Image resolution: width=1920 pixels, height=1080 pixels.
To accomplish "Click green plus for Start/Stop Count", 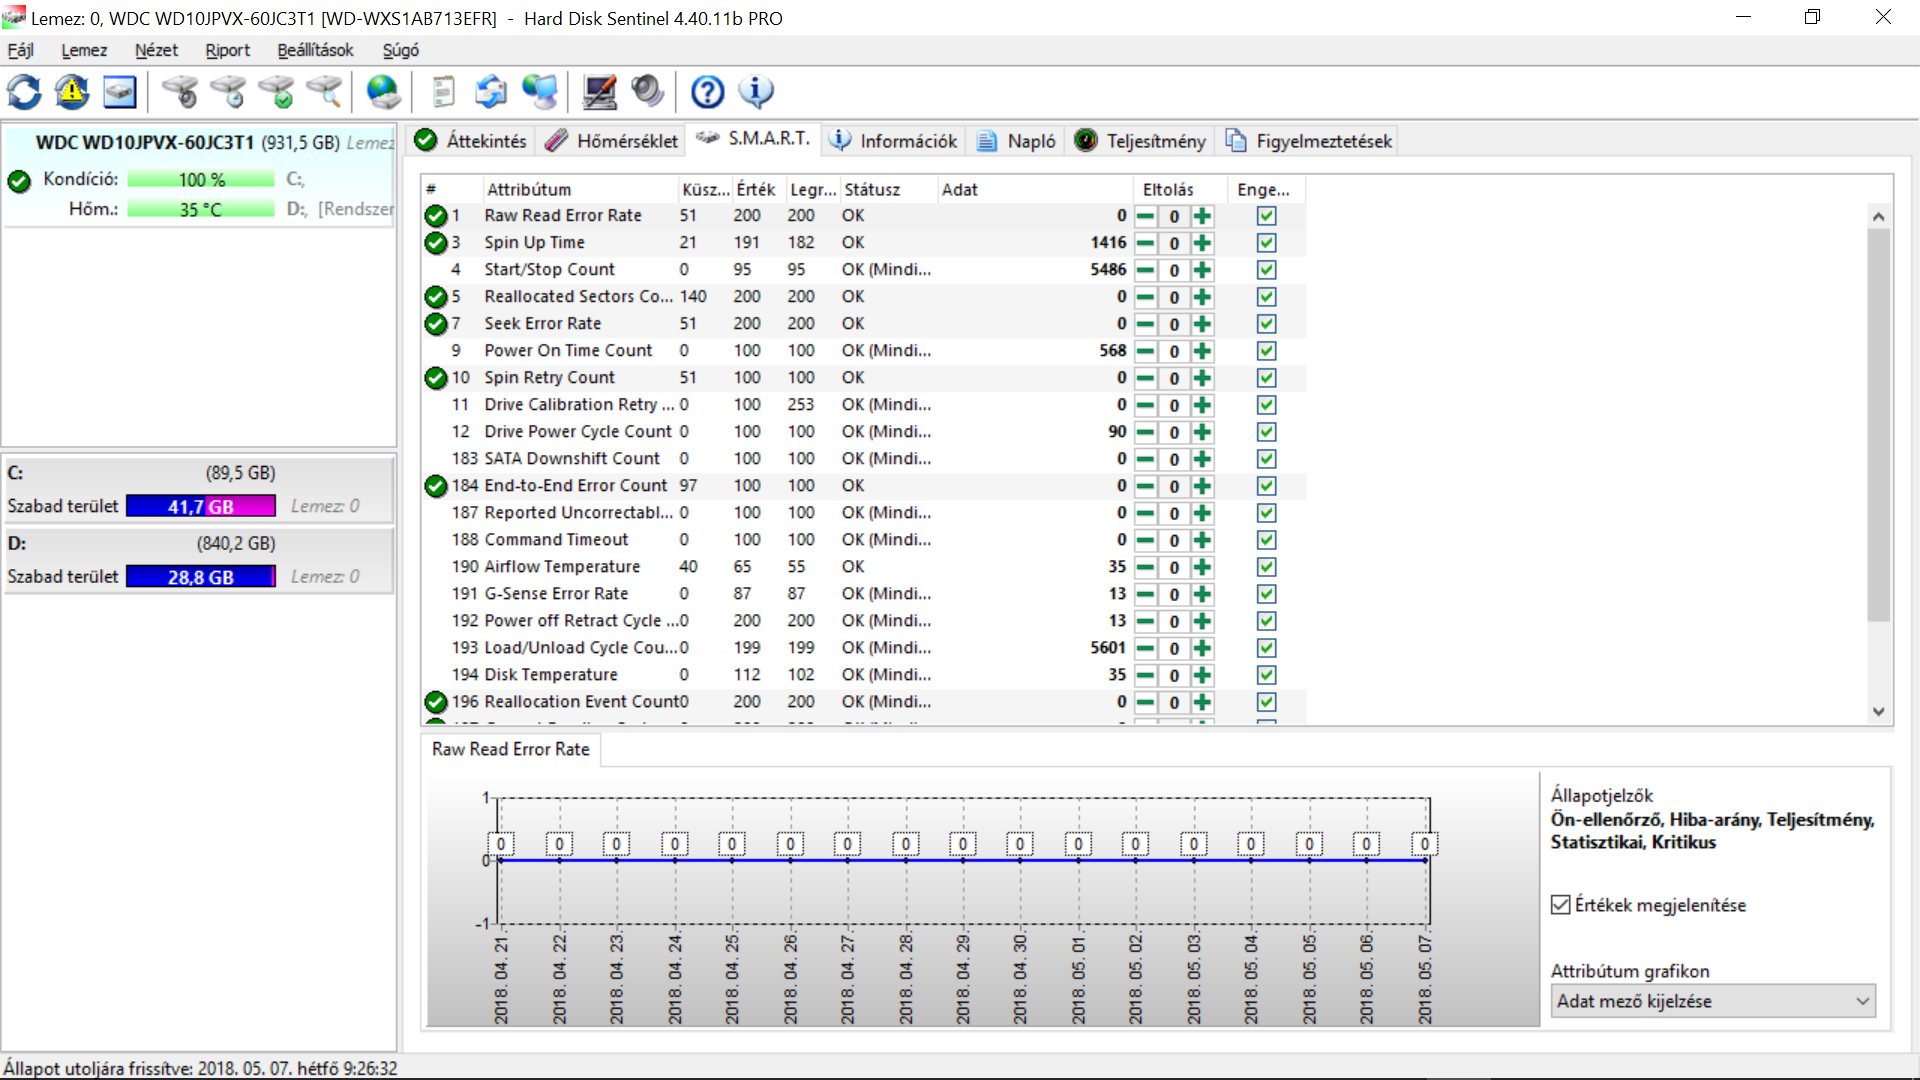I will pos(1203,270).
